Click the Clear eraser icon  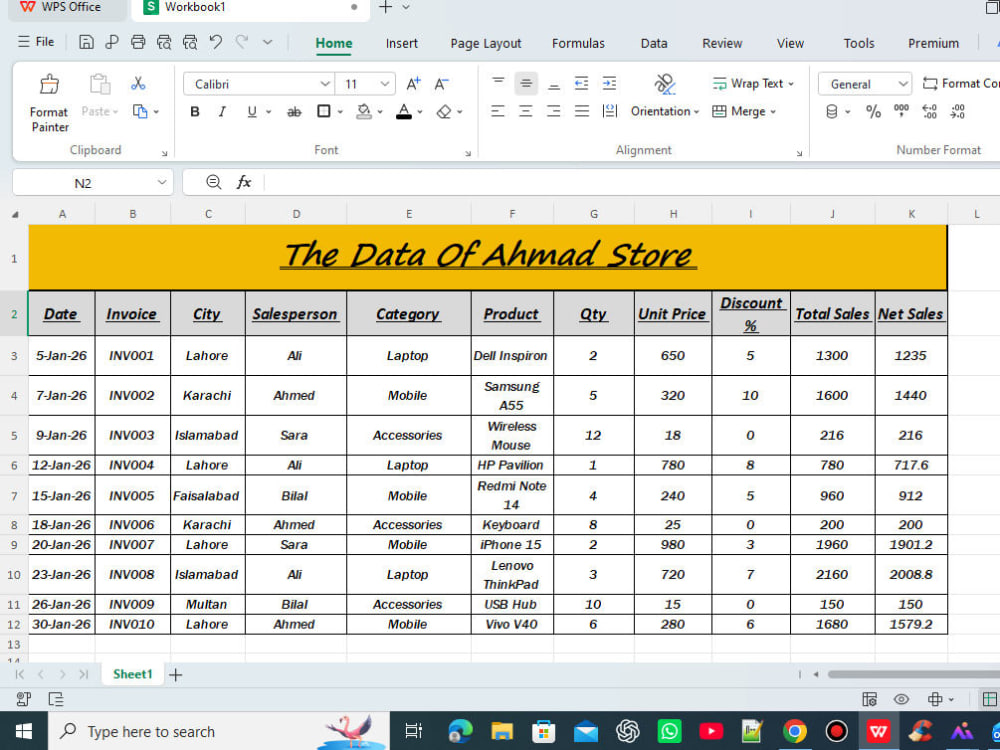[x=444, y=112]
